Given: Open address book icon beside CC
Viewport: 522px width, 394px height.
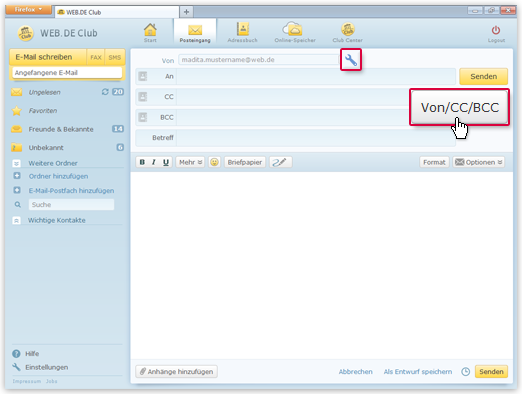Looking at the screenshot, I should (143, 97).
